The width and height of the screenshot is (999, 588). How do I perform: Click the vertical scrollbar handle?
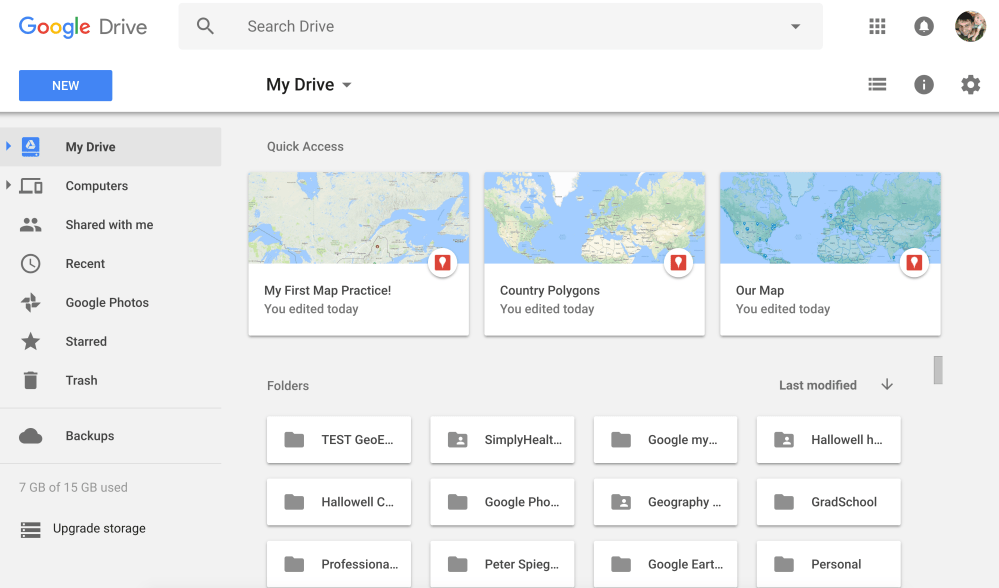(938, 370)
